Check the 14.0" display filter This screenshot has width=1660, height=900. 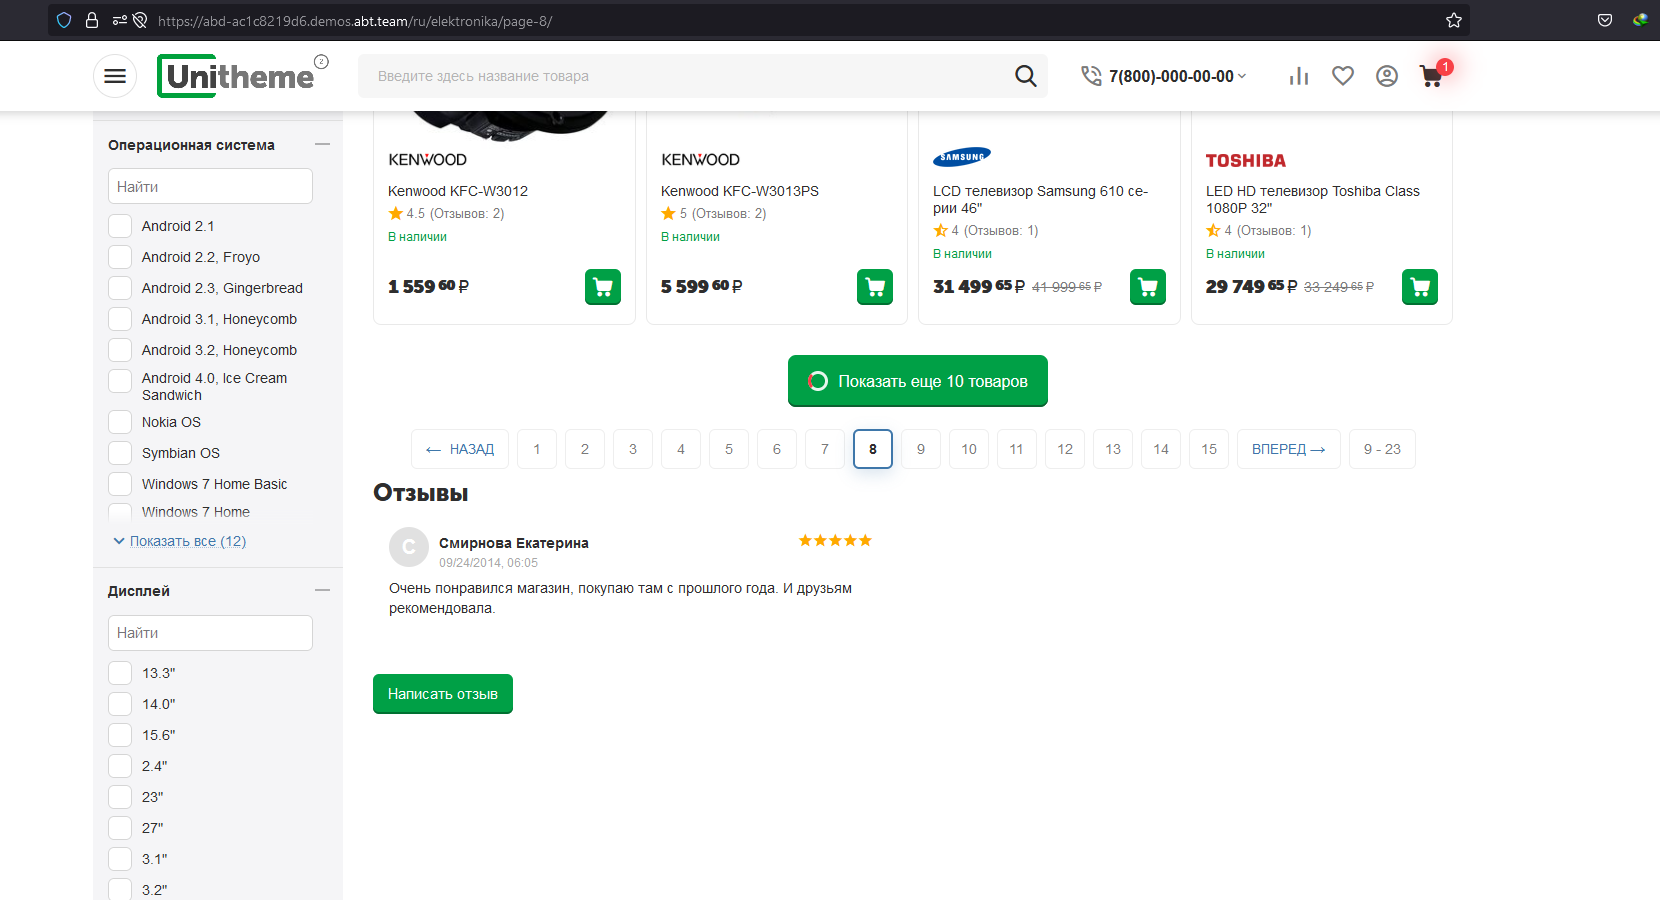pyautogui.click(x=120, y=704)
